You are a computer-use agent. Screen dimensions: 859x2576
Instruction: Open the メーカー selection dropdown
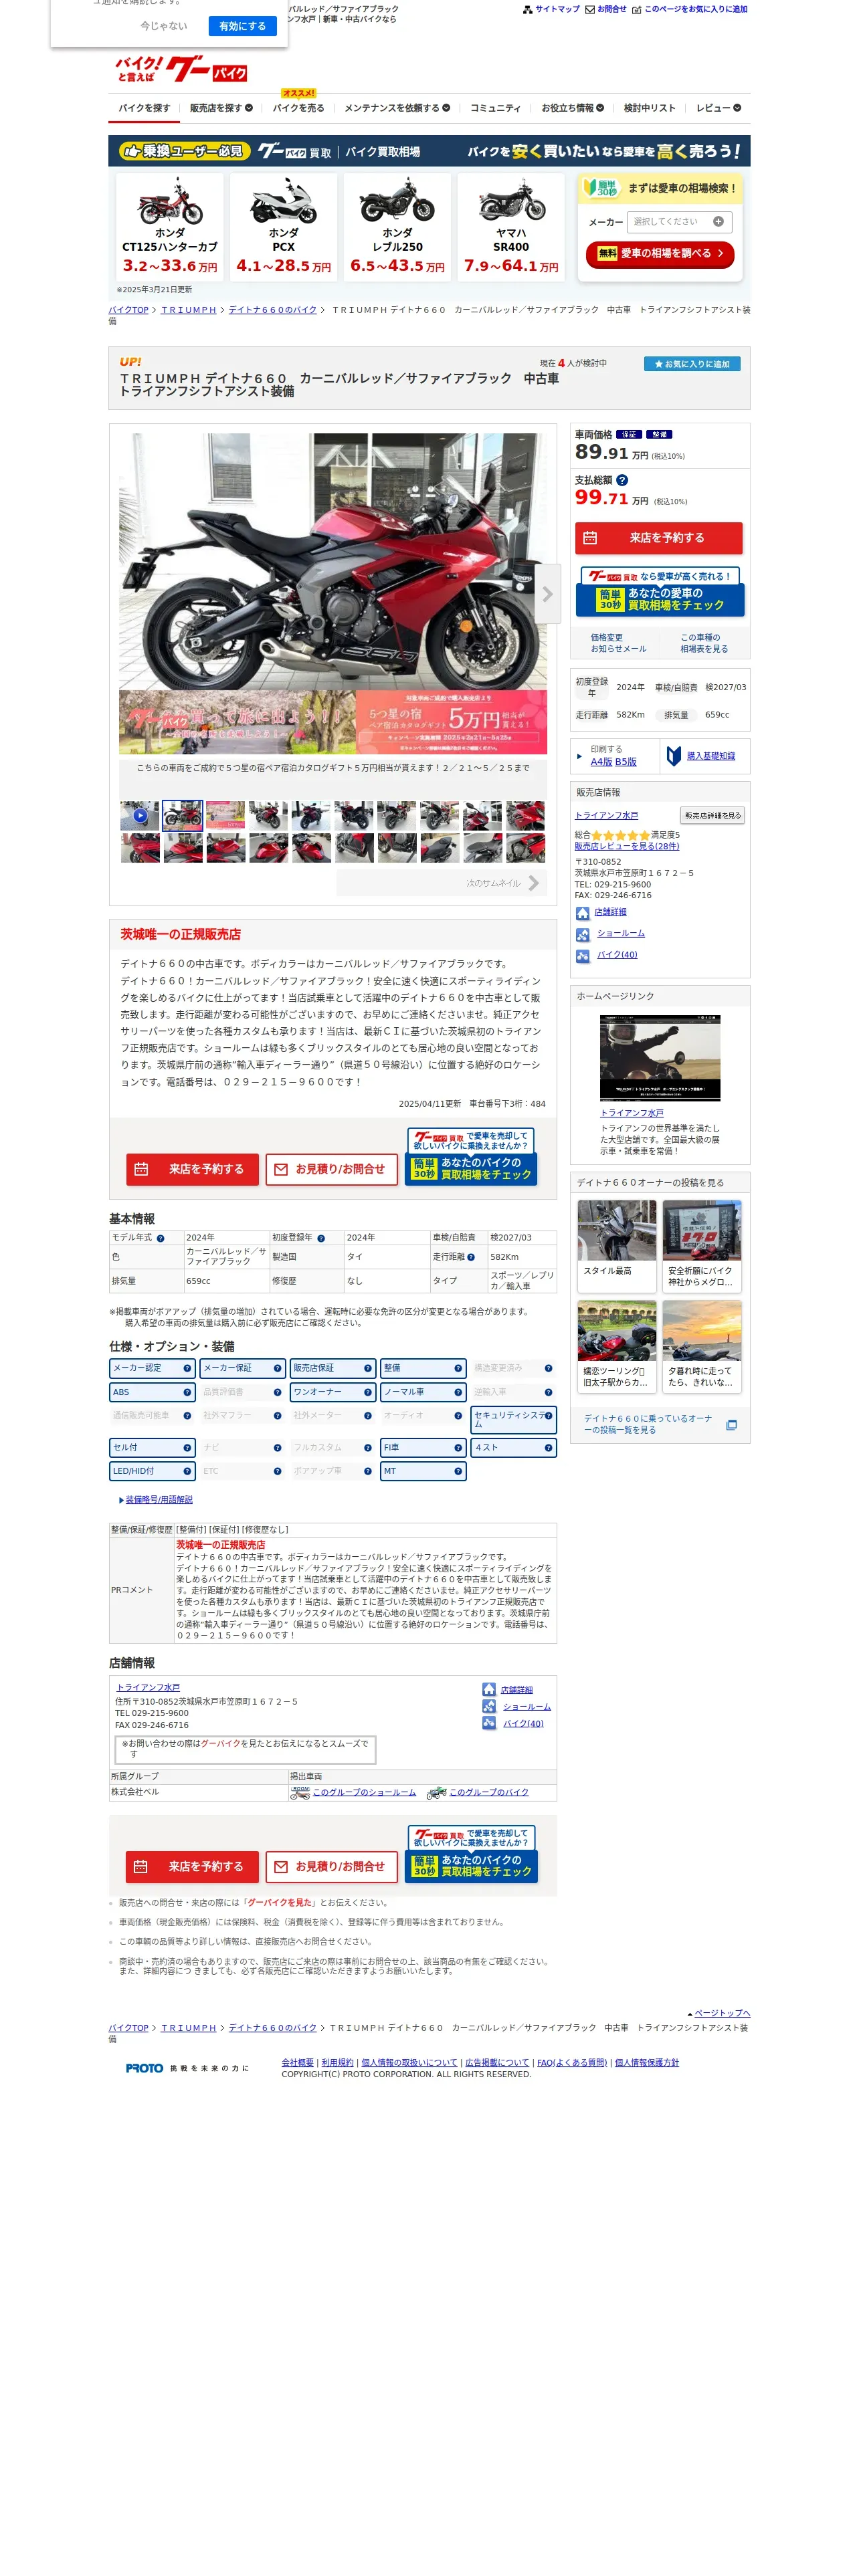(x=680, y=222)
